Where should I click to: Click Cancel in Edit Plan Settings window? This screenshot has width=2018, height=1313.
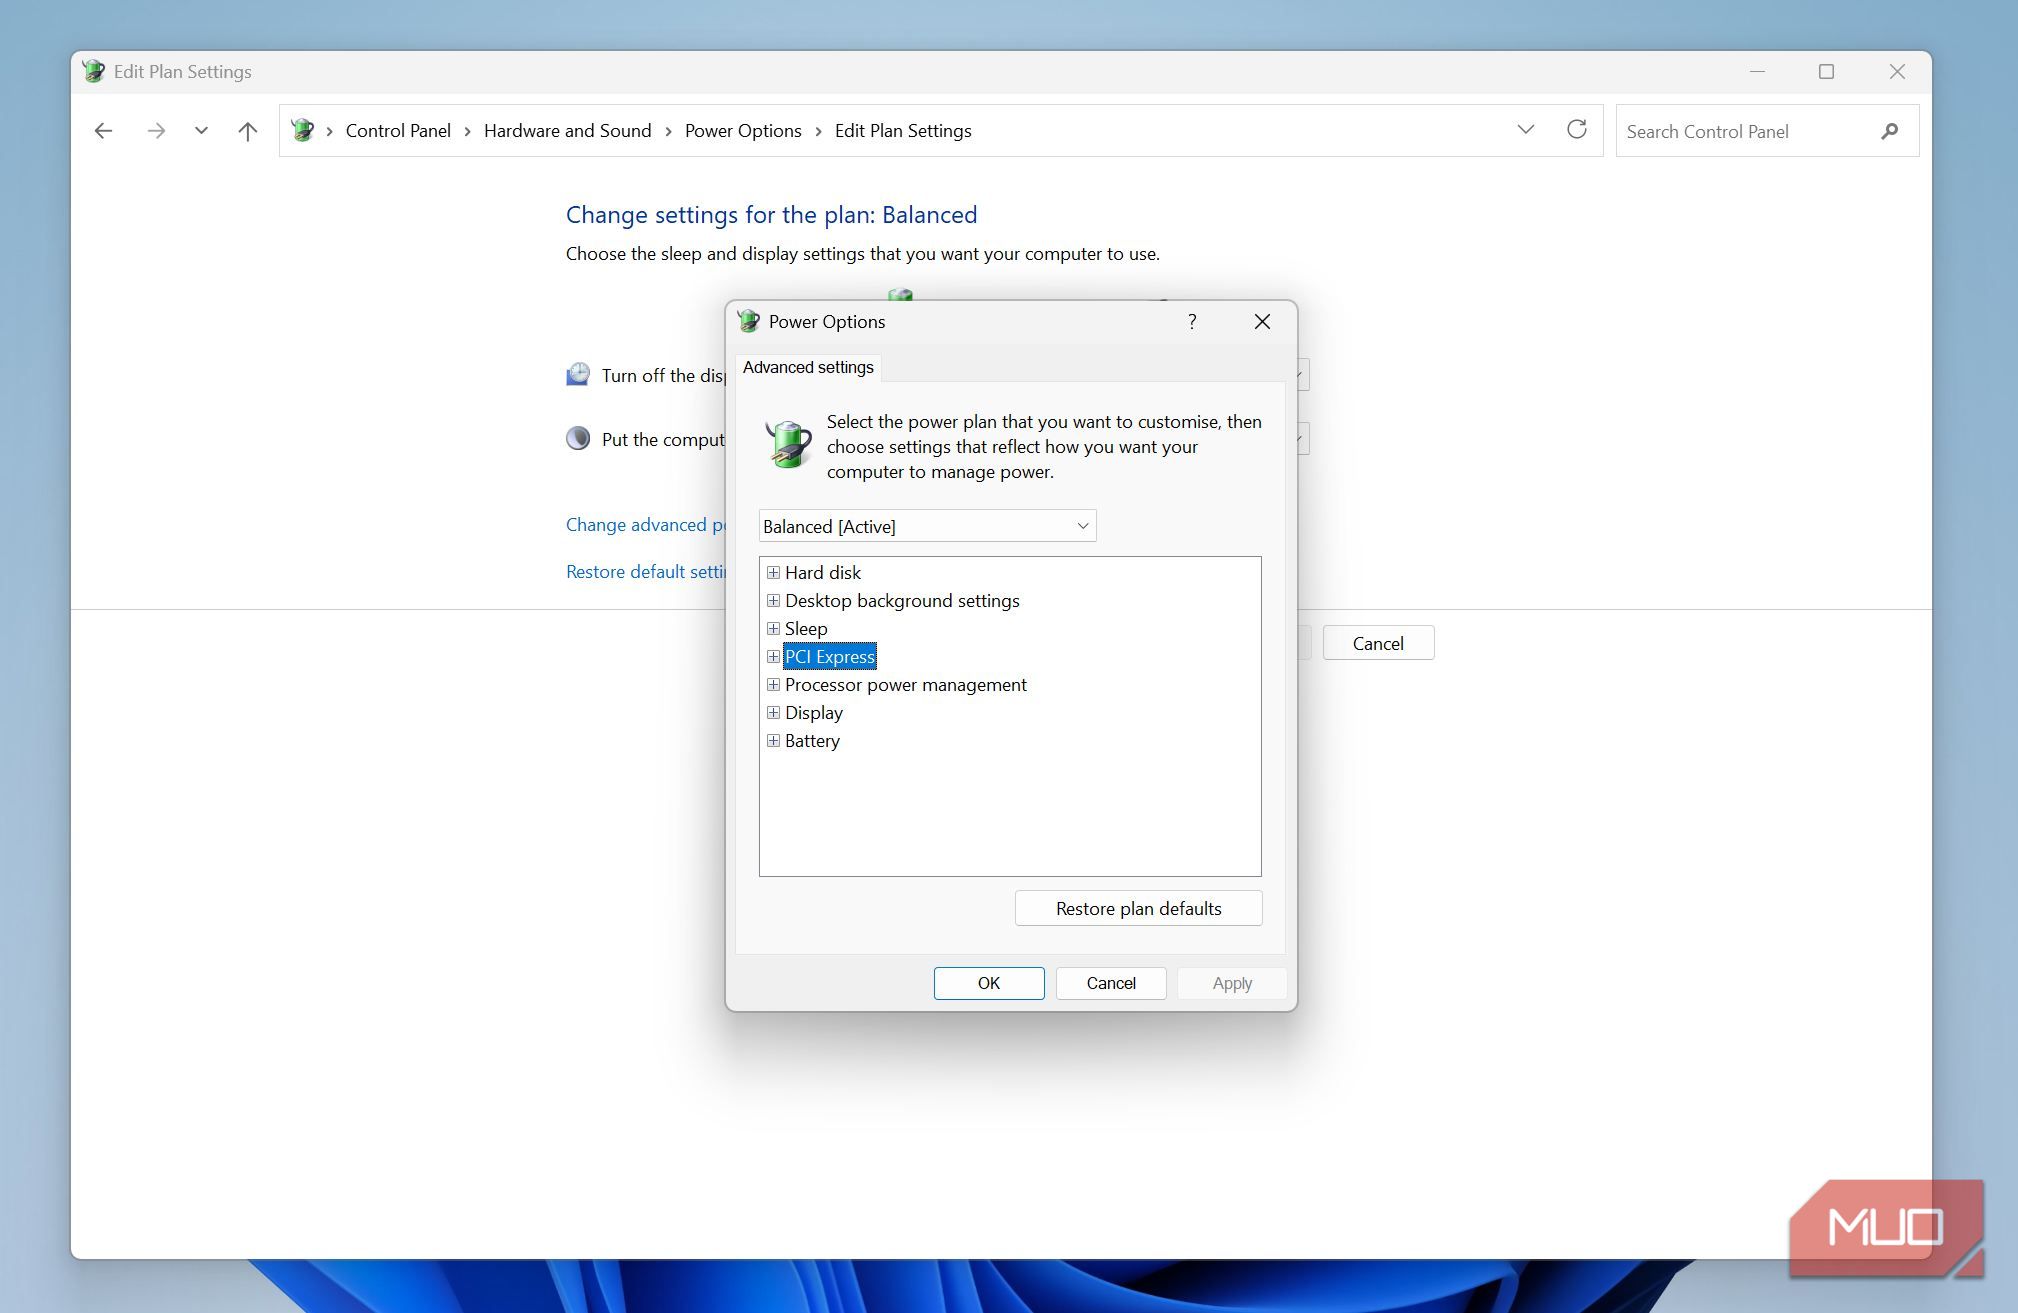tap(1378, 643)
